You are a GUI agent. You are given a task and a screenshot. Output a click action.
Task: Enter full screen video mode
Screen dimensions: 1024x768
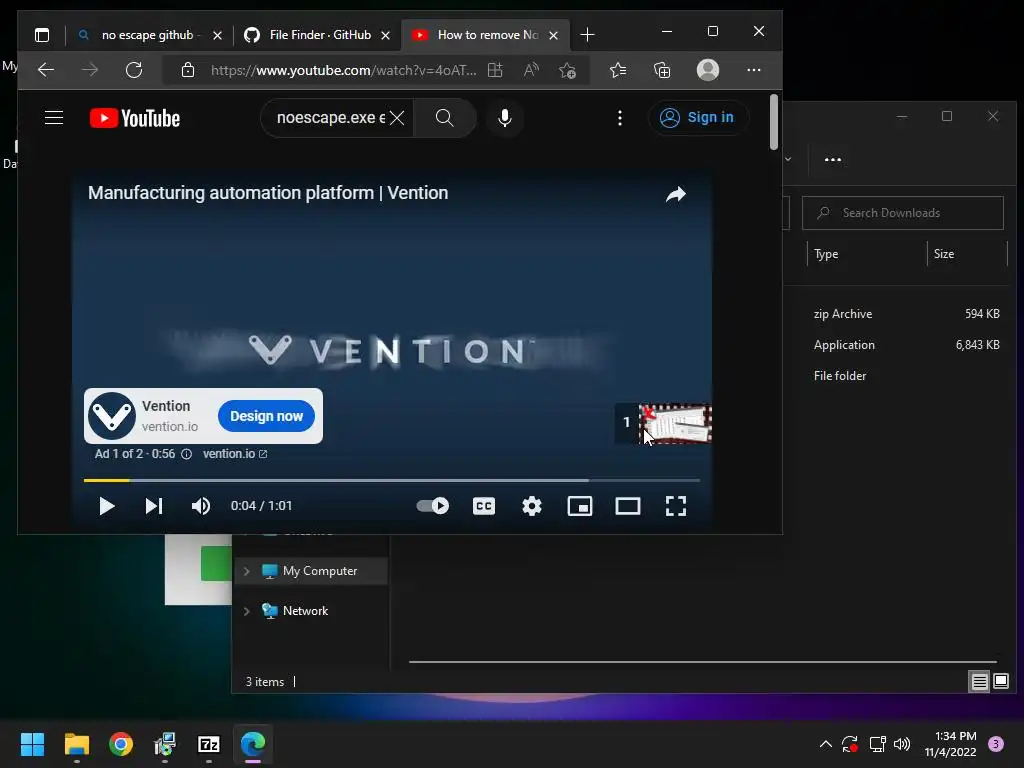676,506
